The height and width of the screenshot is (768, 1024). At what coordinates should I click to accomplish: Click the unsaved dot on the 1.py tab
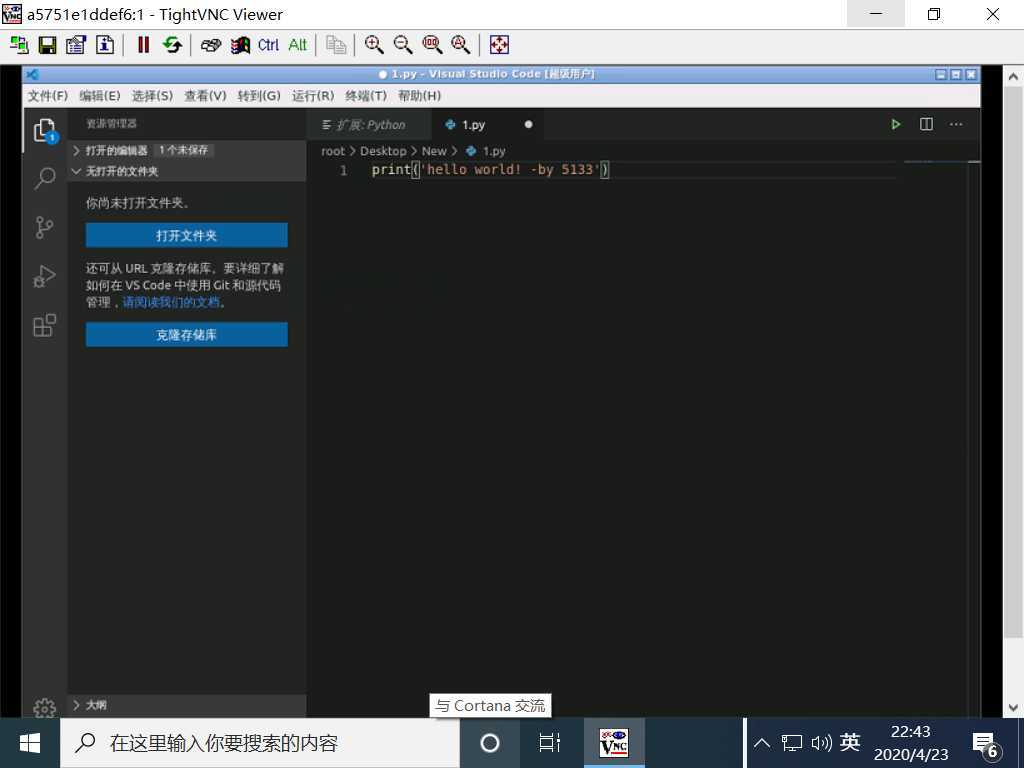pyautogui.click(x=528, y=124)
